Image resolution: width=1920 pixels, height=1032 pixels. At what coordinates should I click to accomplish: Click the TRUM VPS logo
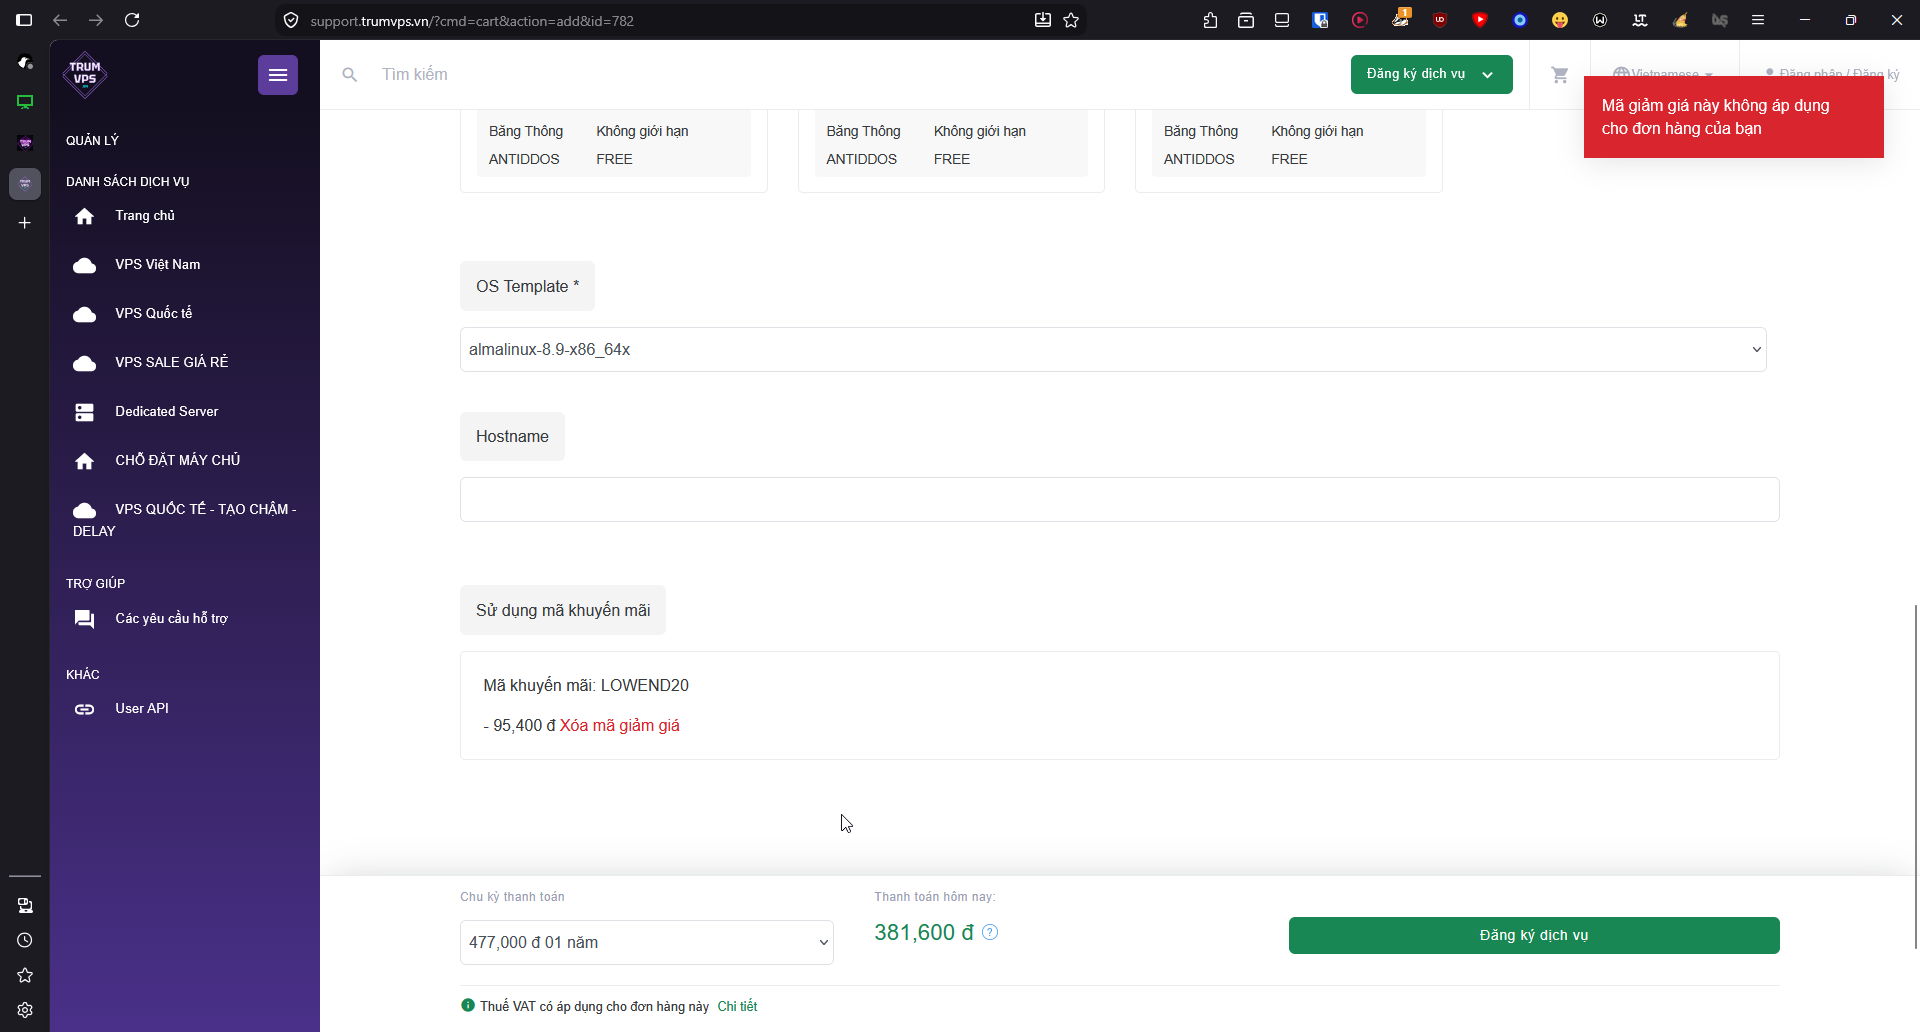coord(85,75)
